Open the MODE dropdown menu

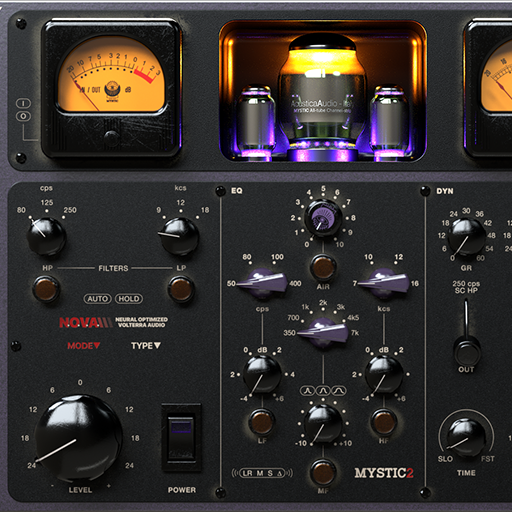coord(83,346)
